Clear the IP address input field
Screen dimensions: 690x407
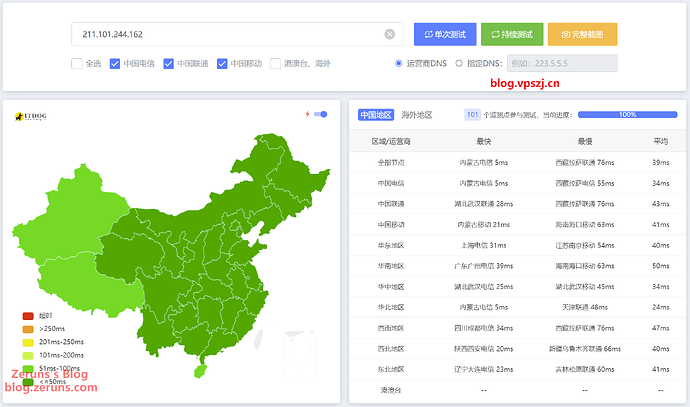click(390, 35)
